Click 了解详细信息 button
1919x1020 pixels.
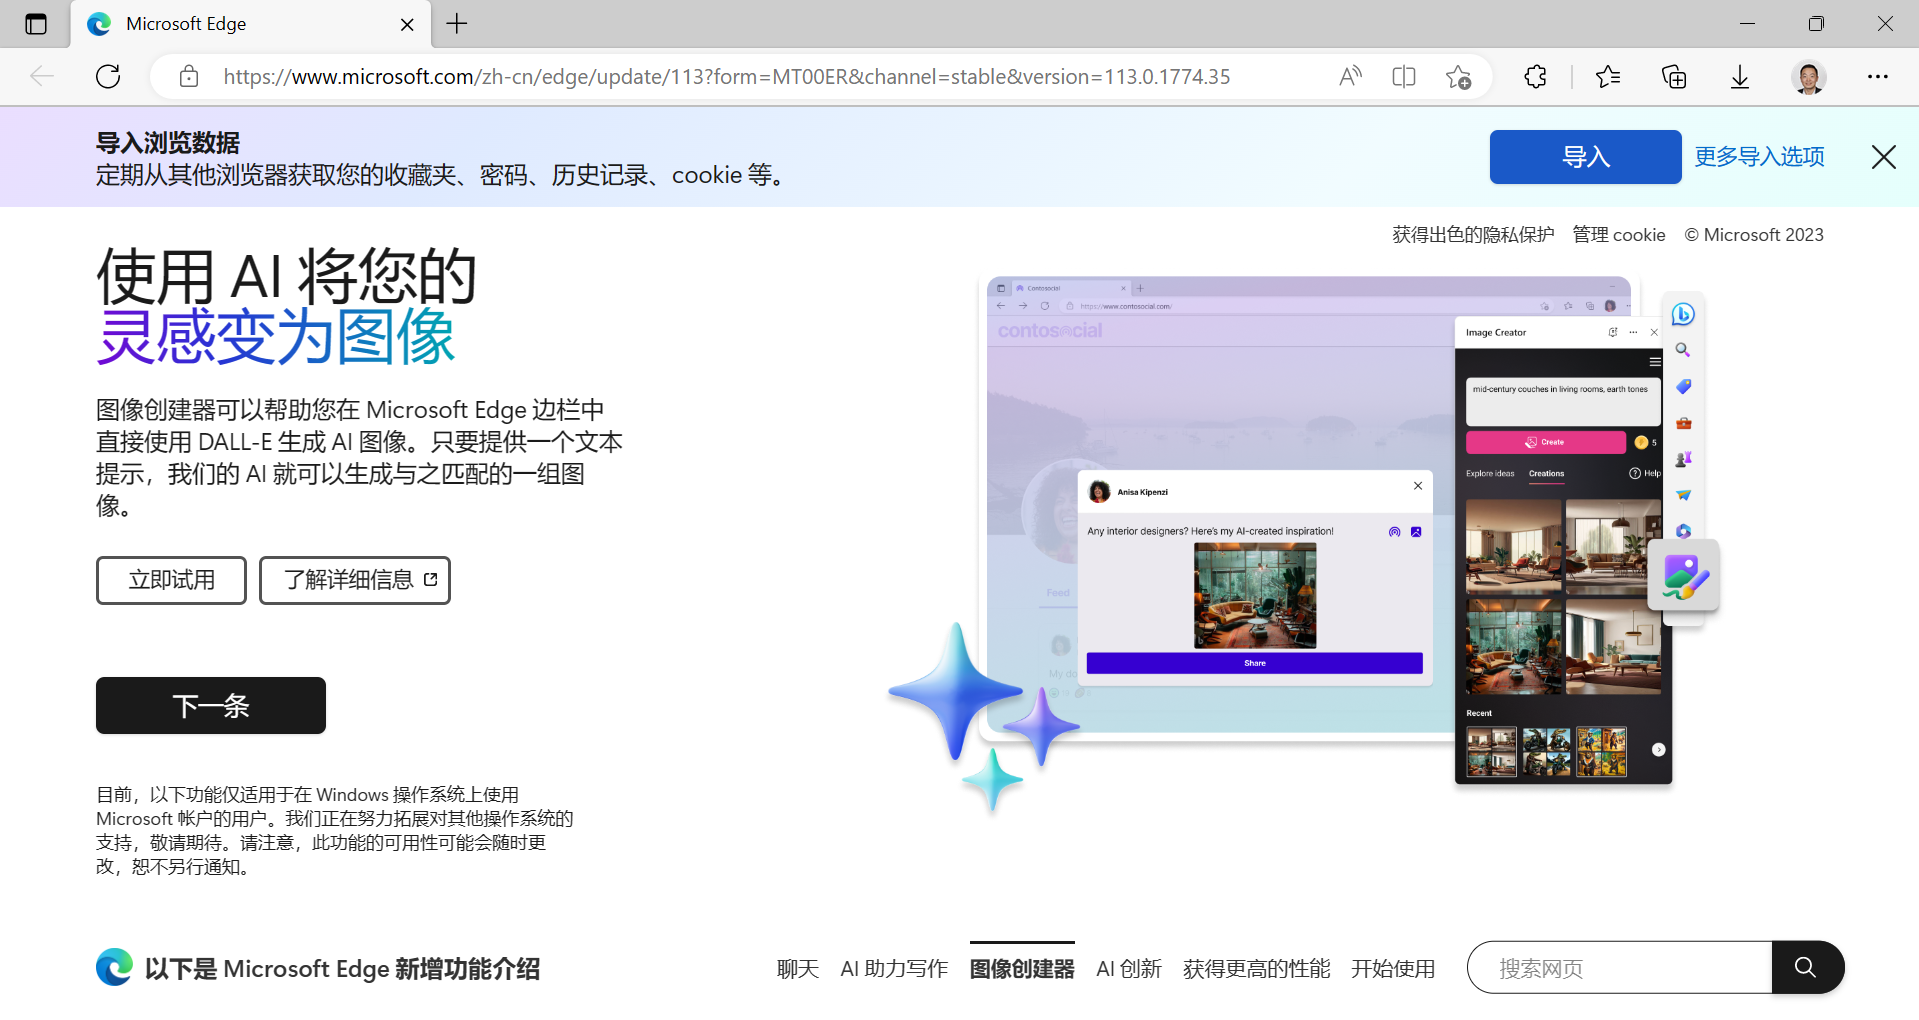(355, 580)
